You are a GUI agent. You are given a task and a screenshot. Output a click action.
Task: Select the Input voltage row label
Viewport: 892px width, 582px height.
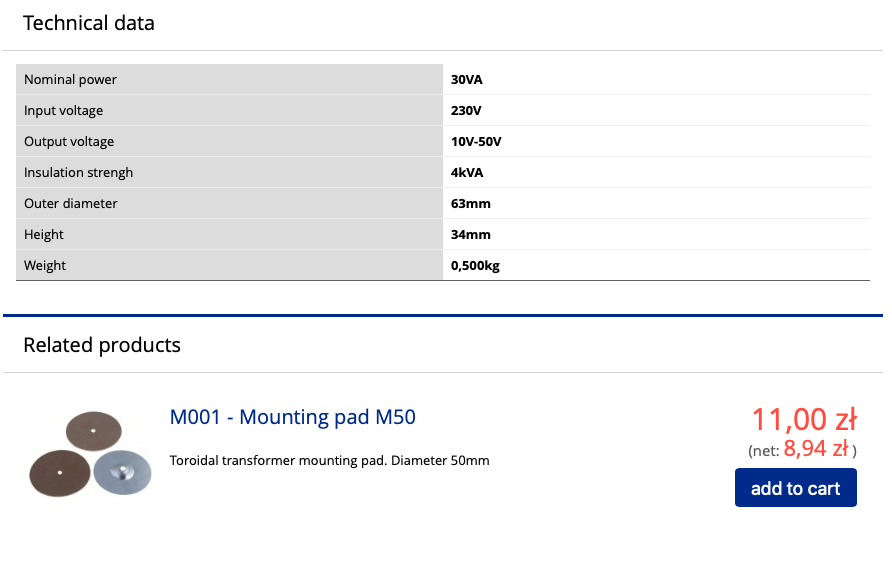point(229,110)
